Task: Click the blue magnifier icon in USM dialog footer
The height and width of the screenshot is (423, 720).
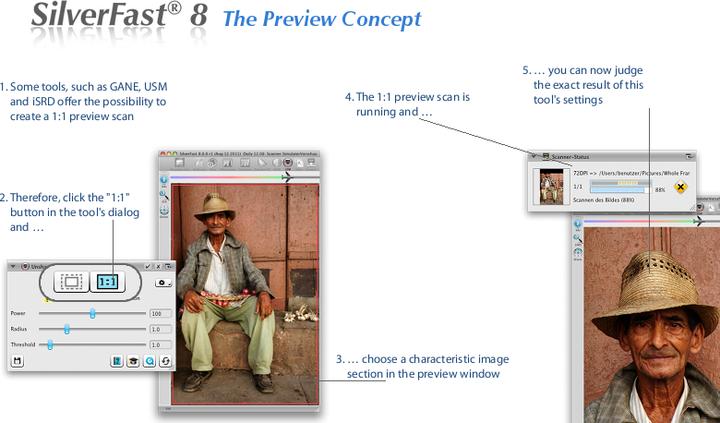Action: [x=149, y=361]
